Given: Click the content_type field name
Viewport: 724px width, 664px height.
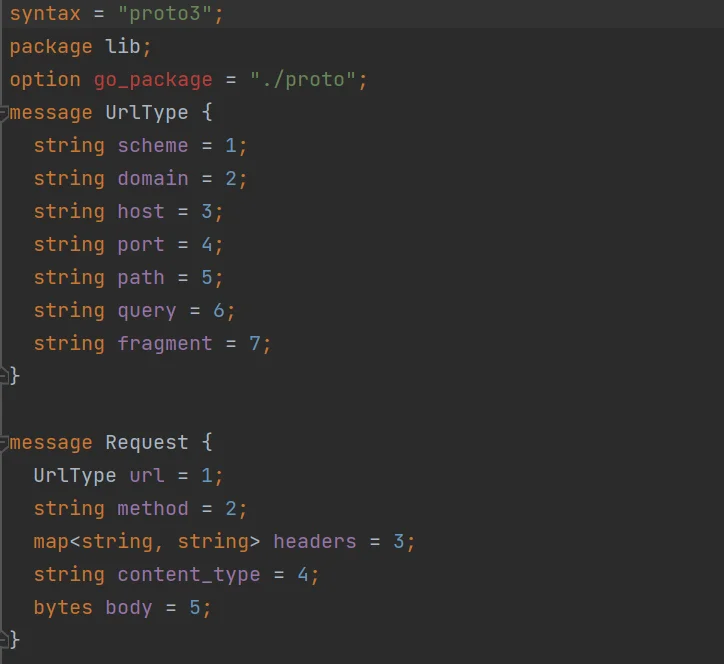Looking at the screenshot, I should click(x=189, y=575).
